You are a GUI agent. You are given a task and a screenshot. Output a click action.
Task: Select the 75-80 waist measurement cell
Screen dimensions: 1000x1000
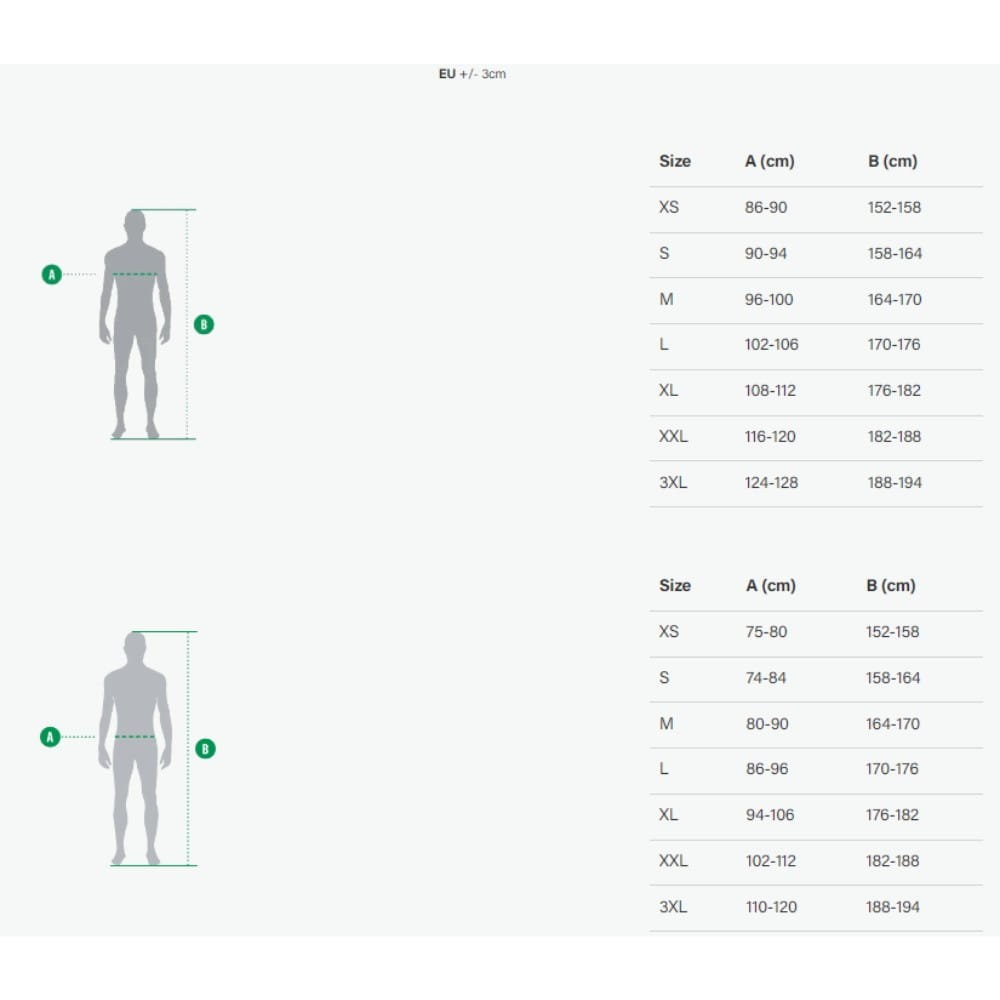(x=766, y=632)
